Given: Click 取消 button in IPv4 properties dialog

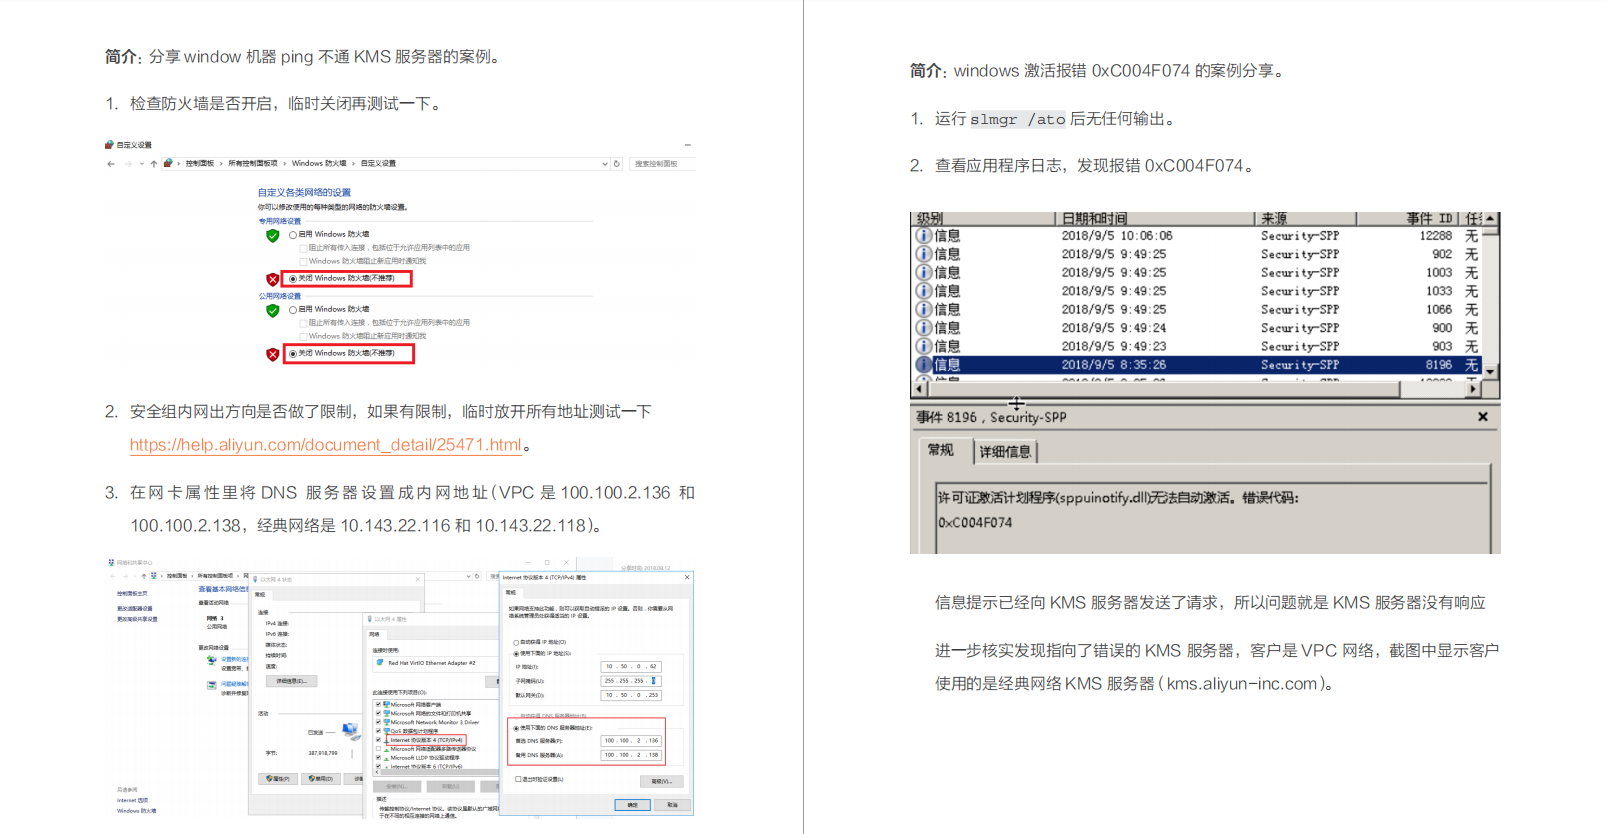Looking at the screenshot, I should (x=672, y=805).
